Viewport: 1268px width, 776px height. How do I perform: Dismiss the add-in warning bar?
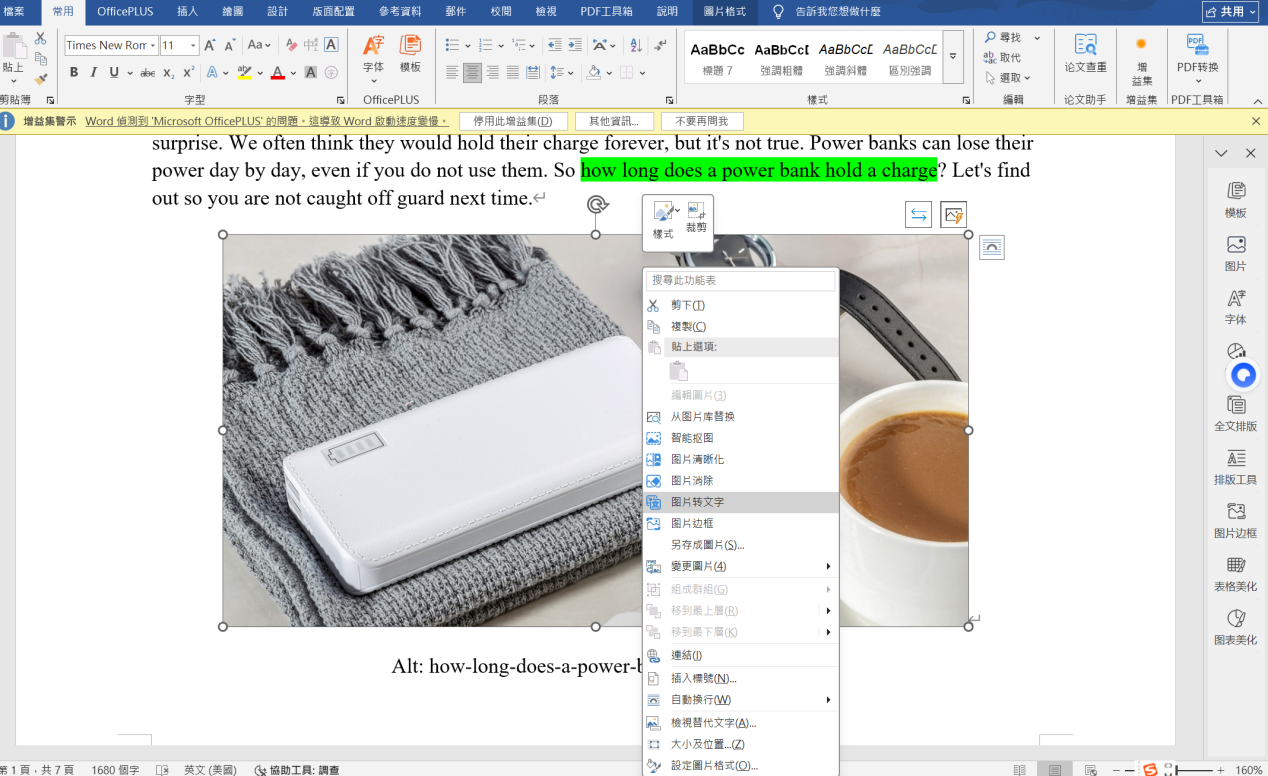[1256, 121]
